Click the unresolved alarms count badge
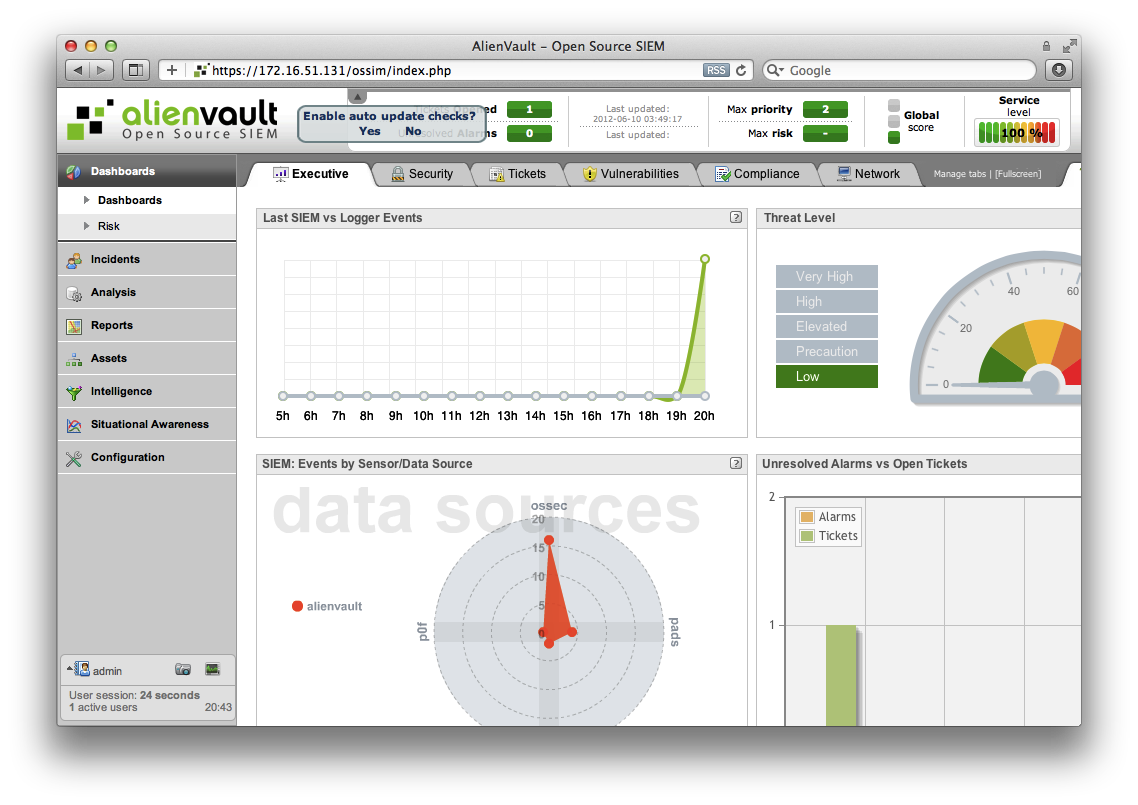The image size is (1138, 805). pos(529,134)
